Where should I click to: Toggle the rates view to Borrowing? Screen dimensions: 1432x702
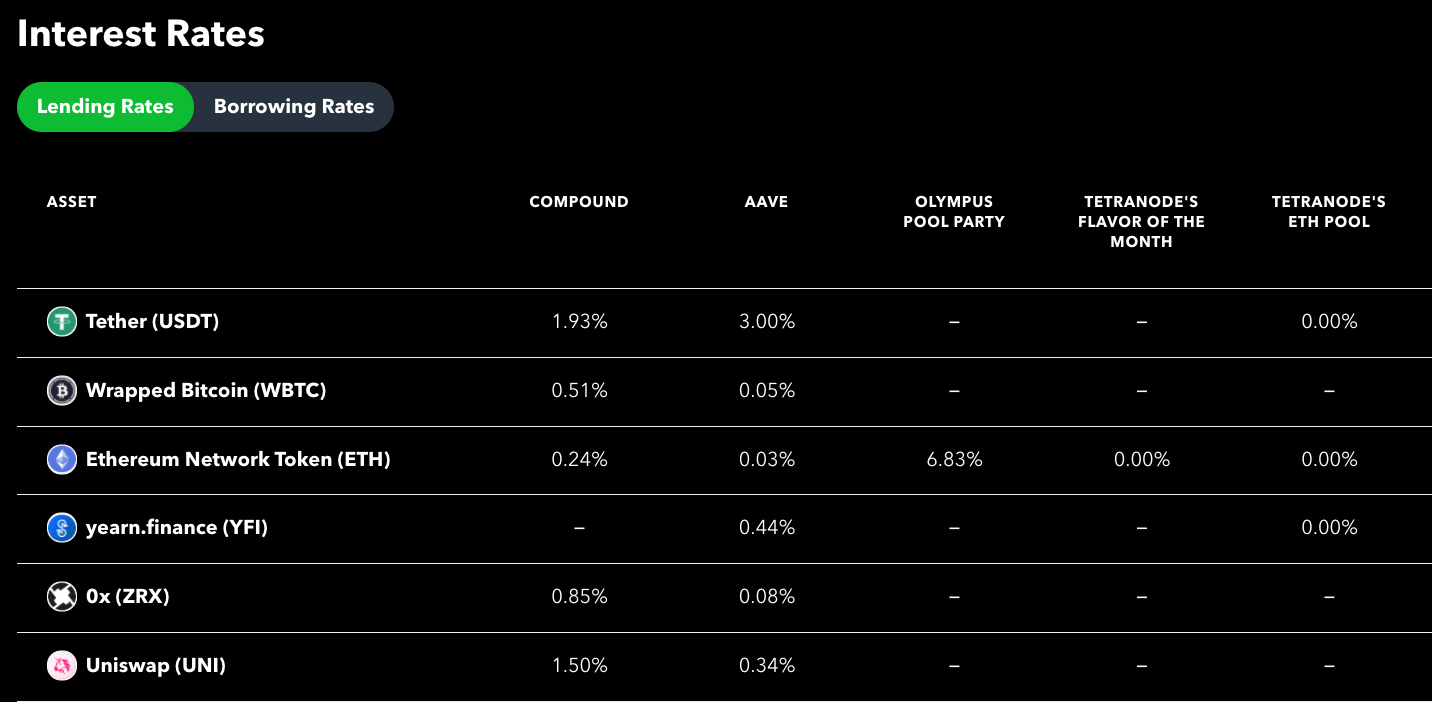292,106
